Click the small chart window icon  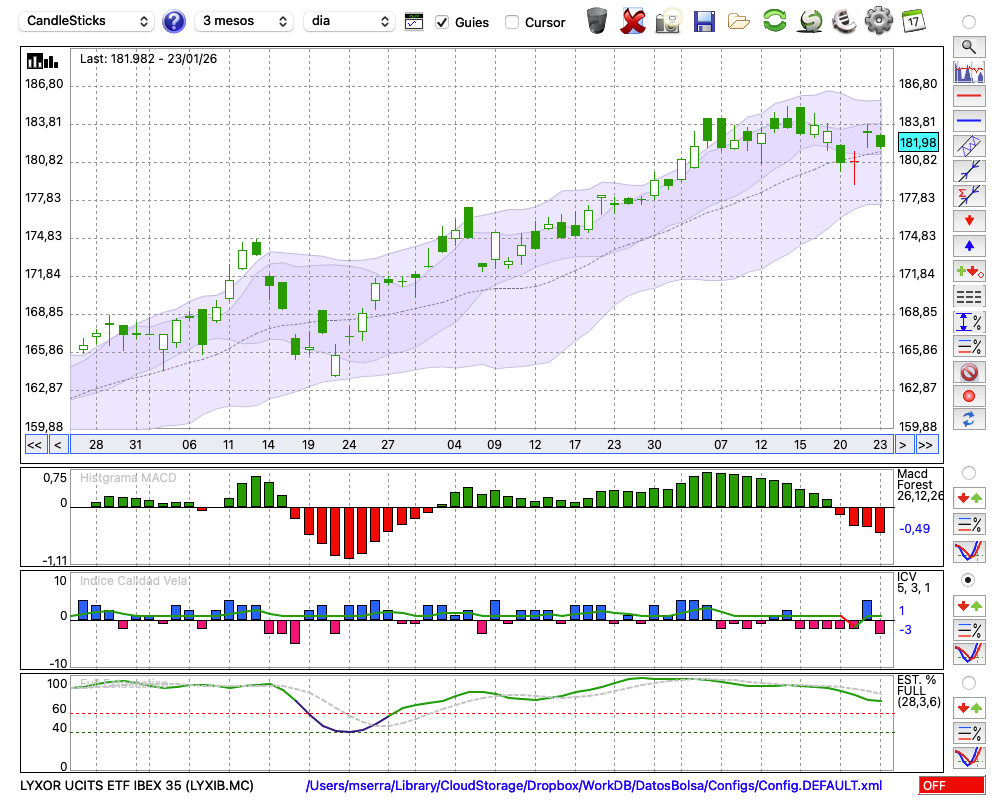(414, 22)
